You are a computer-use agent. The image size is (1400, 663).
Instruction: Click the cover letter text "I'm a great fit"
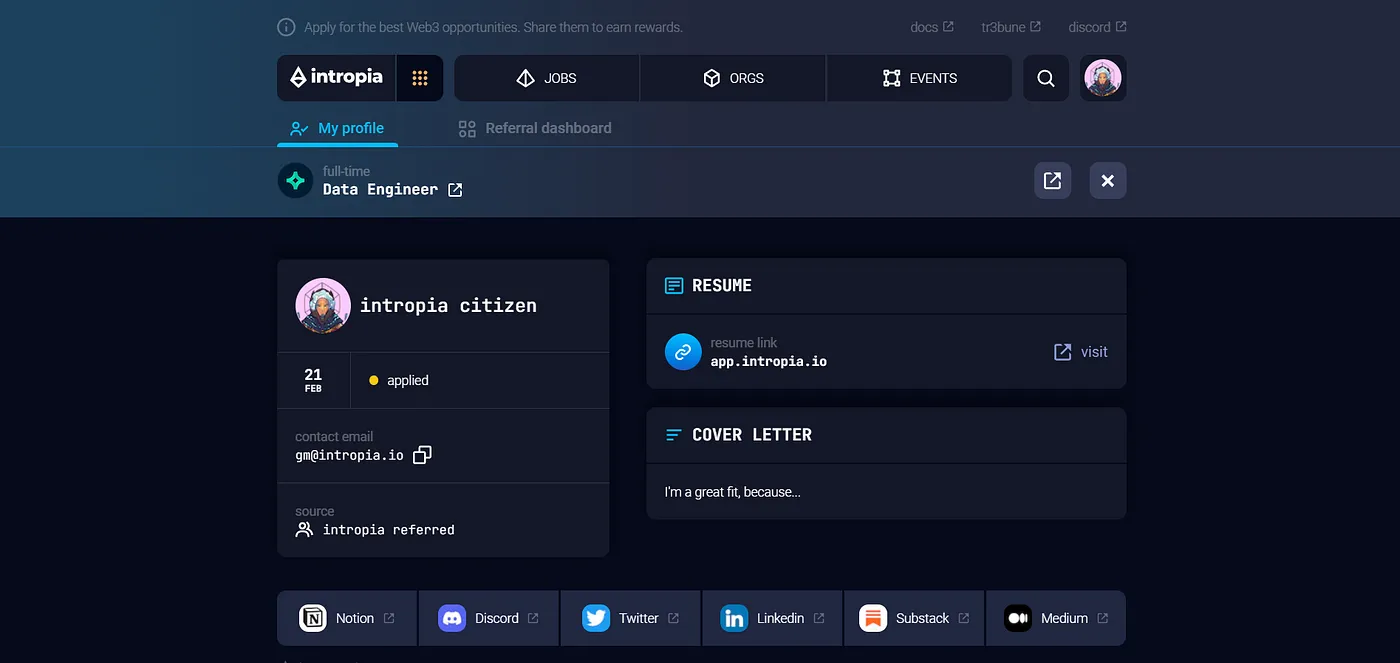[x=733, y=492]
